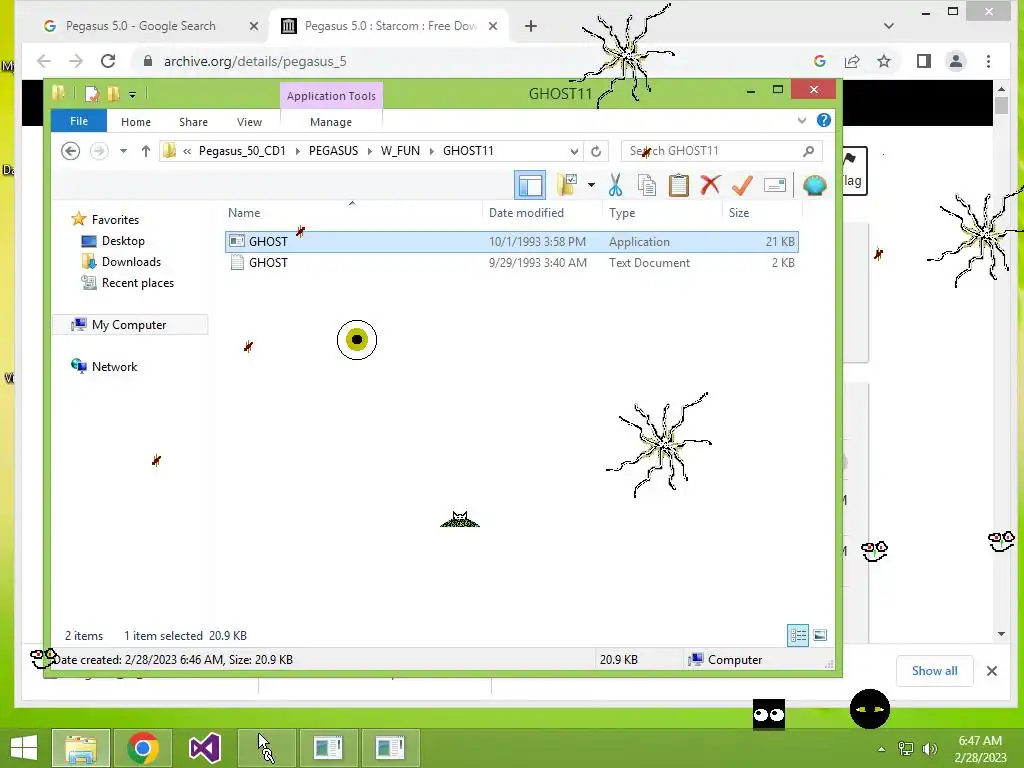
Task: Go up one folder level in Explorer
Action: pyautogui.click(x=146, y=152)
